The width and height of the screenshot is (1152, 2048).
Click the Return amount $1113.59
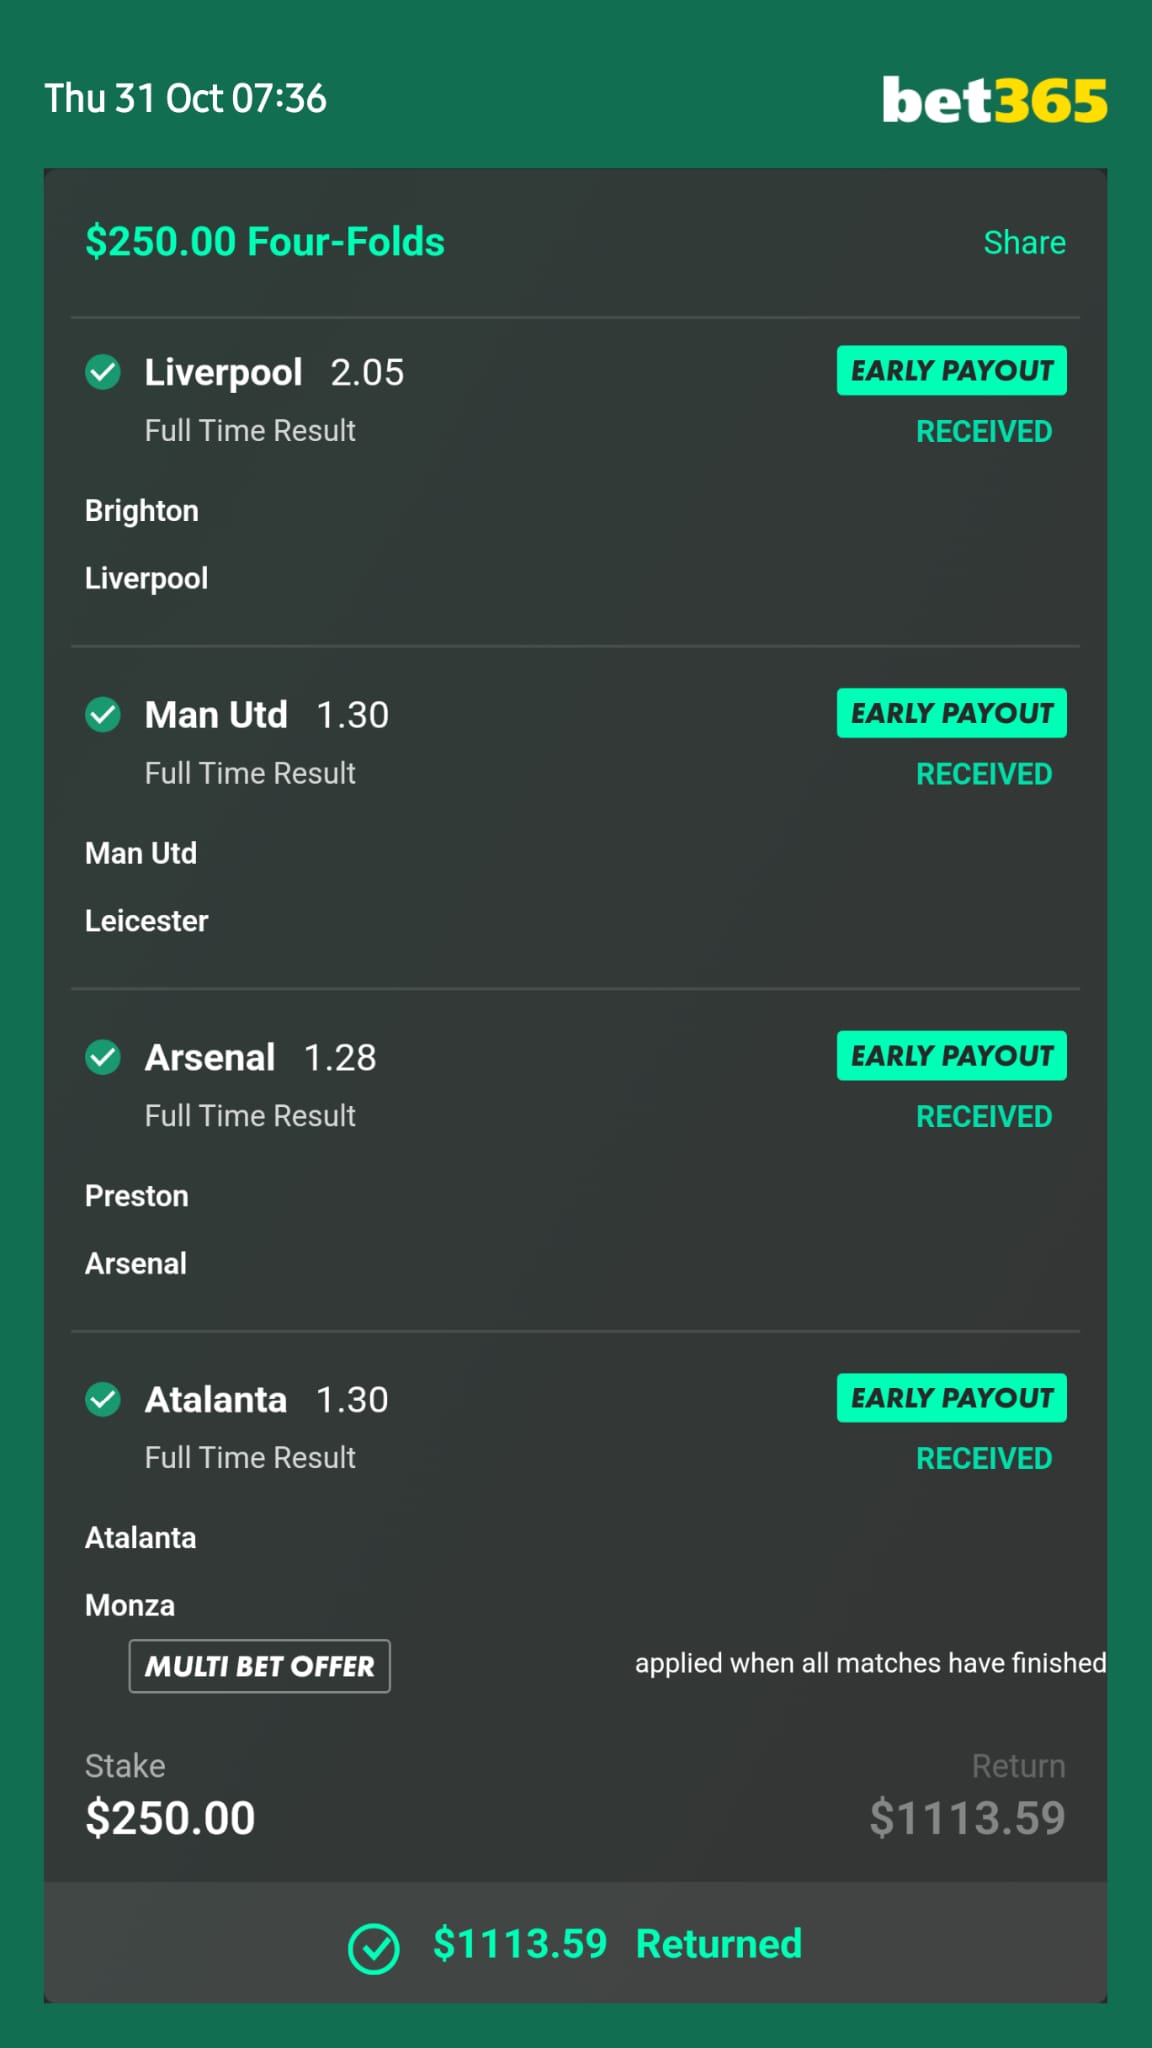pos(967,1818)
